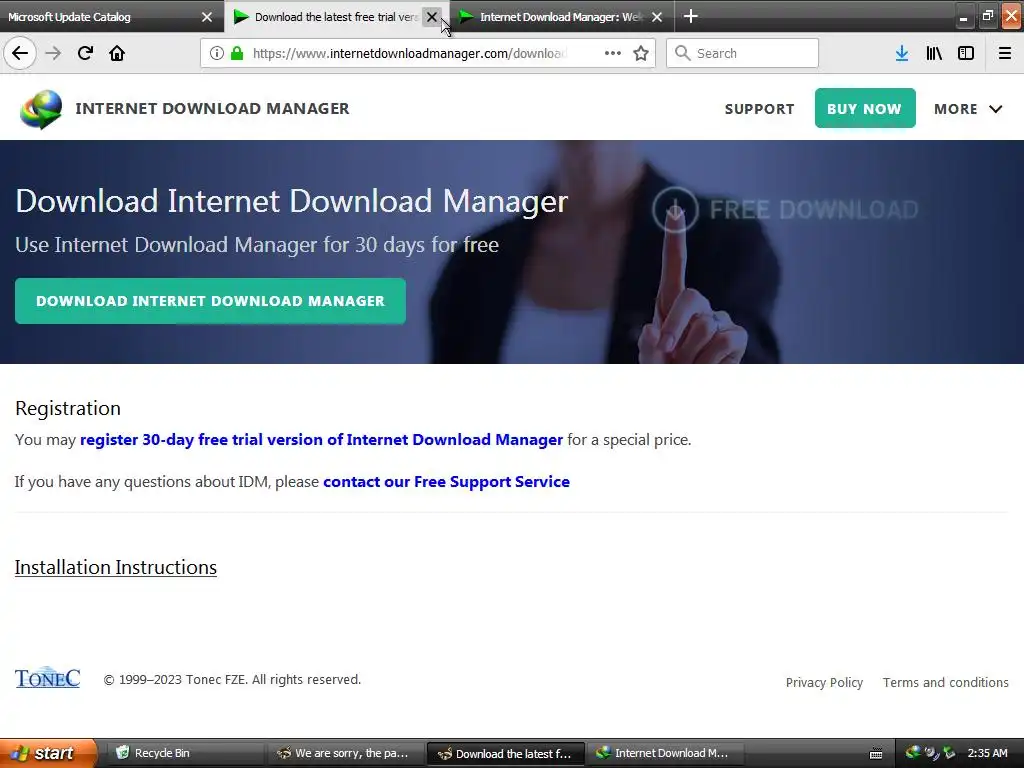Screen dimensions: 1024x768
Task: Open register 30-day free trial version link
Action: point(321,440)
